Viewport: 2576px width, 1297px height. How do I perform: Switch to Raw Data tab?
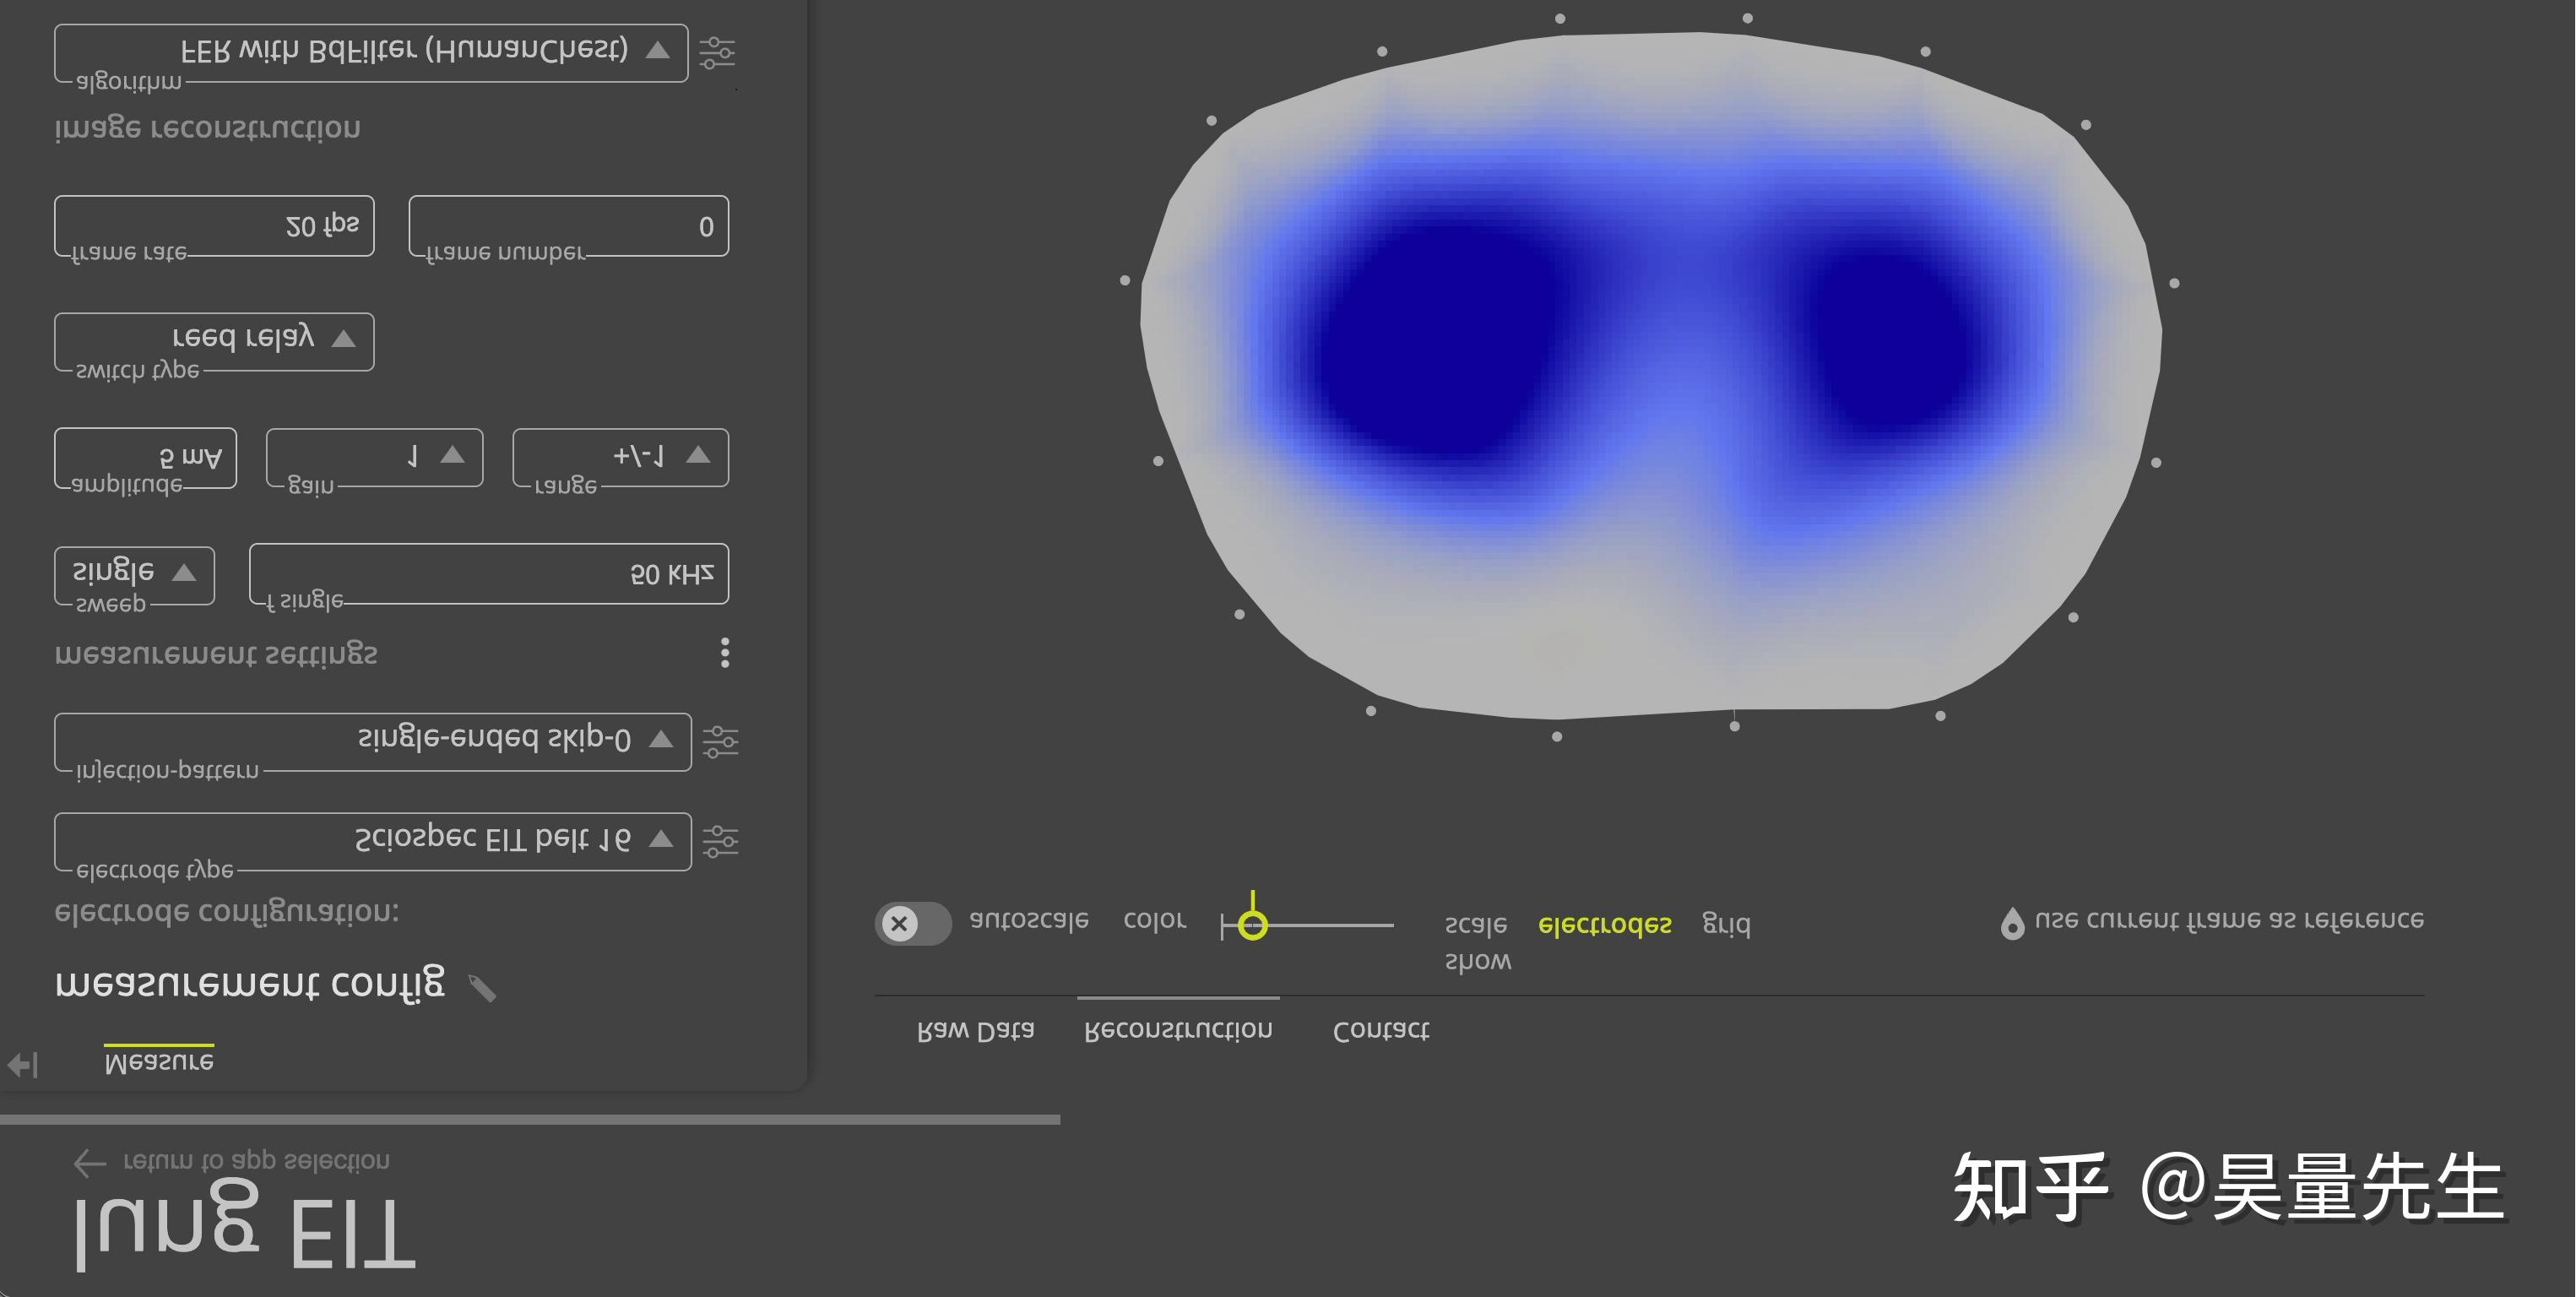coord(975,1030)
